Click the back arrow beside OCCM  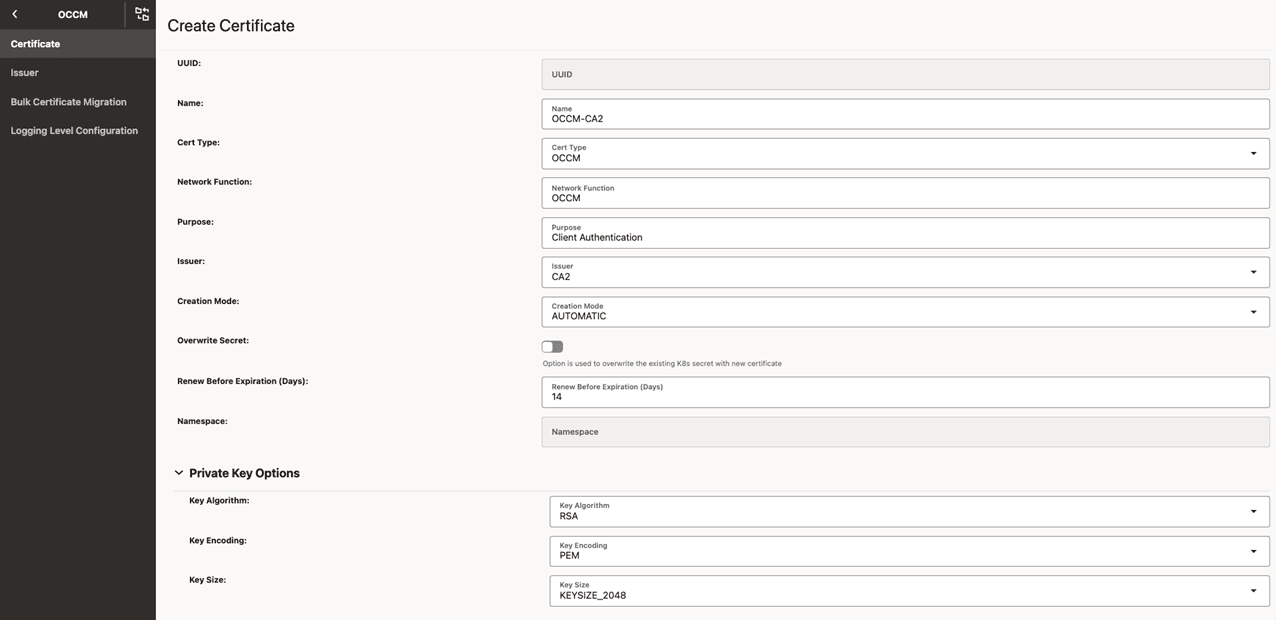(15, 14)
